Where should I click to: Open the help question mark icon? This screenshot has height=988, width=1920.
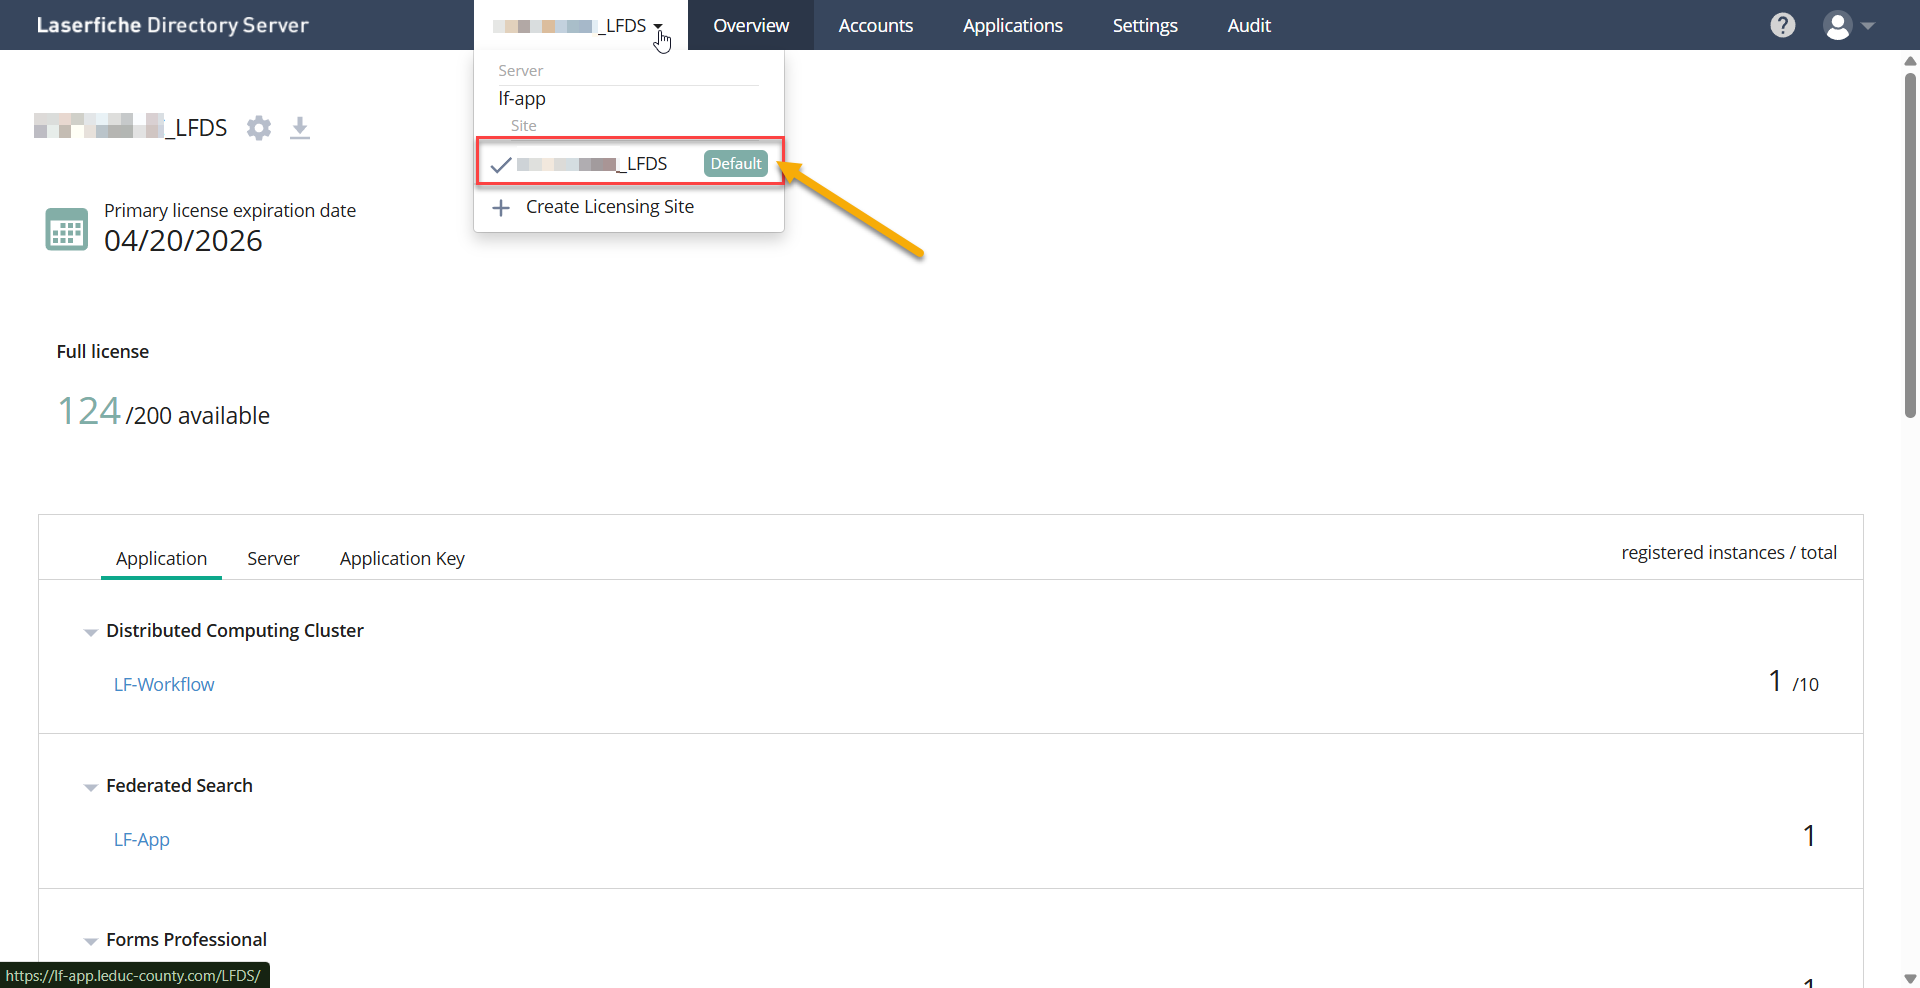[x=1782, y=25]
